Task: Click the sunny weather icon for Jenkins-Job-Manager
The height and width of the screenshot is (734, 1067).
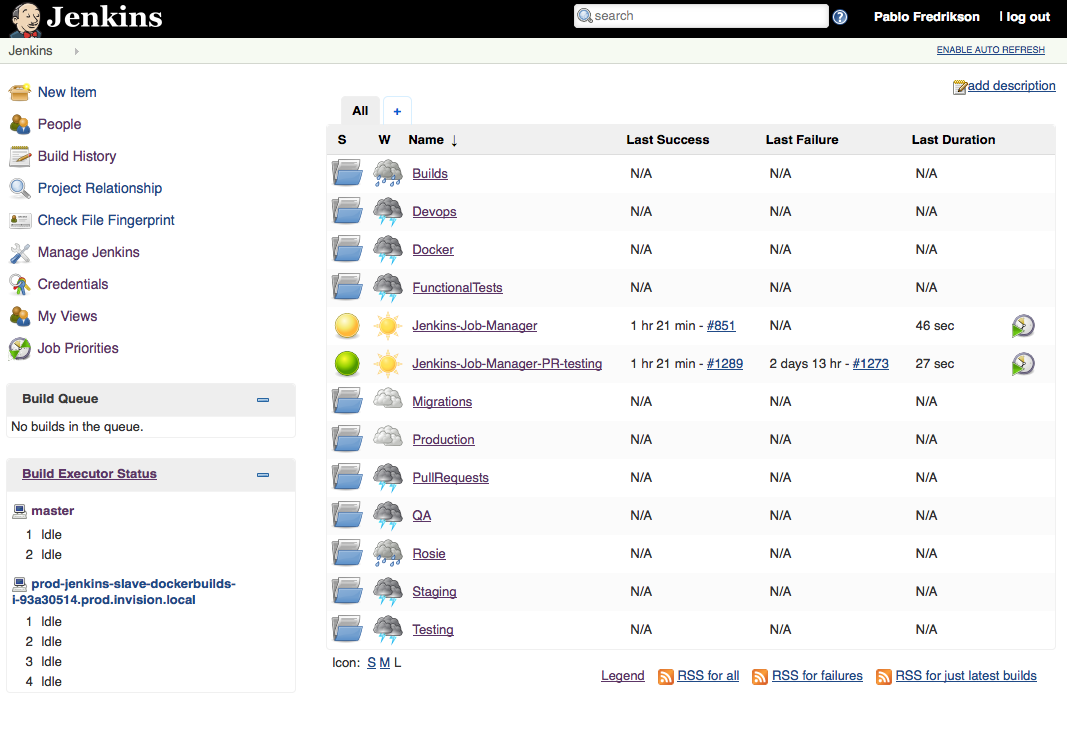Action: tap(388, 326)
